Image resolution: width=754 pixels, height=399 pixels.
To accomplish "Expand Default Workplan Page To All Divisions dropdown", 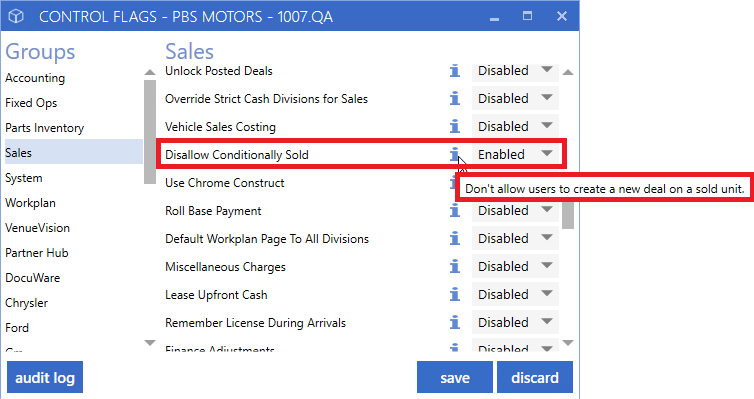I will pyautogui.click(x=515, y=238).
